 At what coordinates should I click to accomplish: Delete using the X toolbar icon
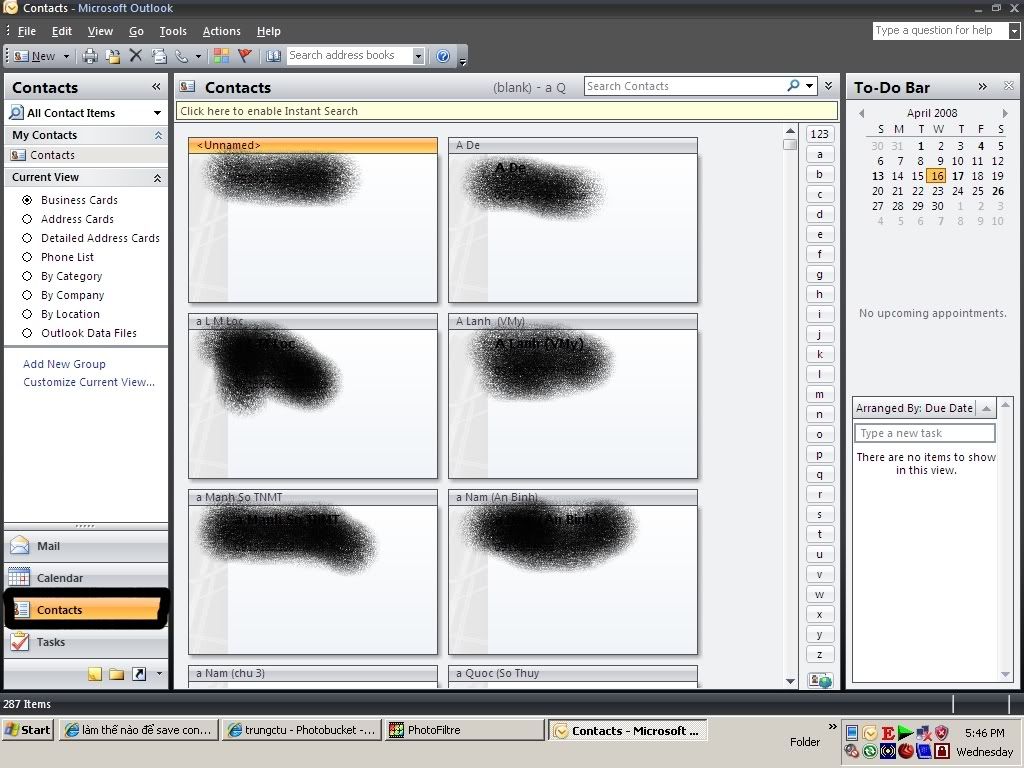[136, 55]
